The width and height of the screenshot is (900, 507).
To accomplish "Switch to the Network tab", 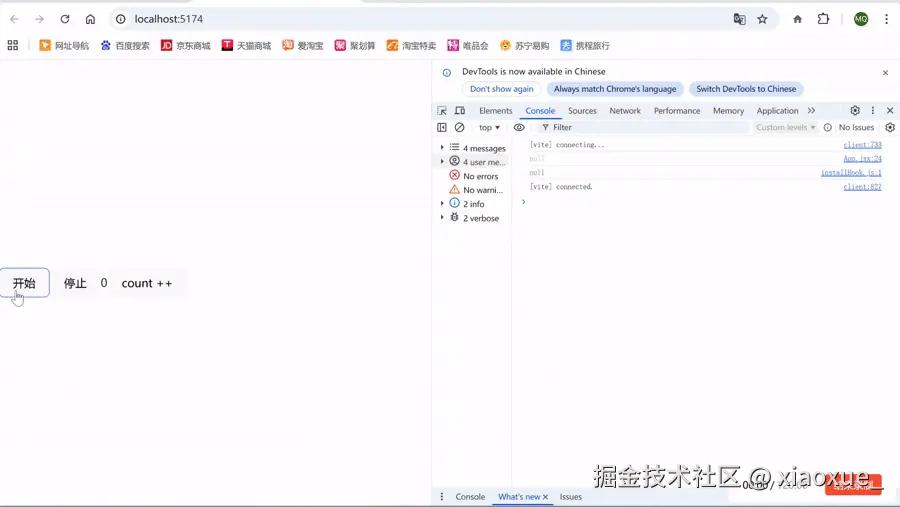I will (x=624, y=111).
